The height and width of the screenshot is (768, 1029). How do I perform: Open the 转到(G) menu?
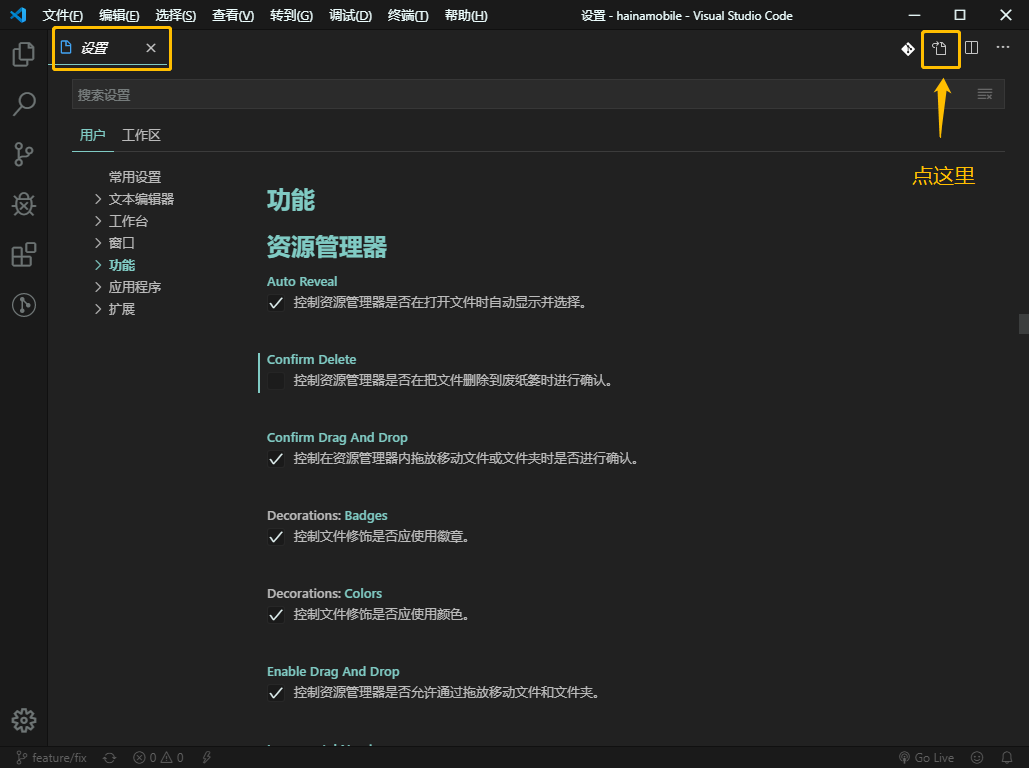[x=291, y=15]
